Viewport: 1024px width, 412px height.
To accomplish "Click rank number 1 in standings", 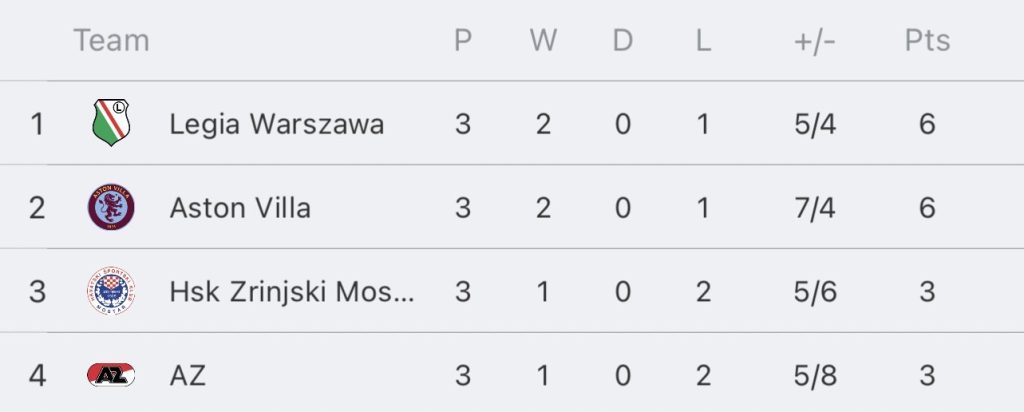I will pos(37,124).
